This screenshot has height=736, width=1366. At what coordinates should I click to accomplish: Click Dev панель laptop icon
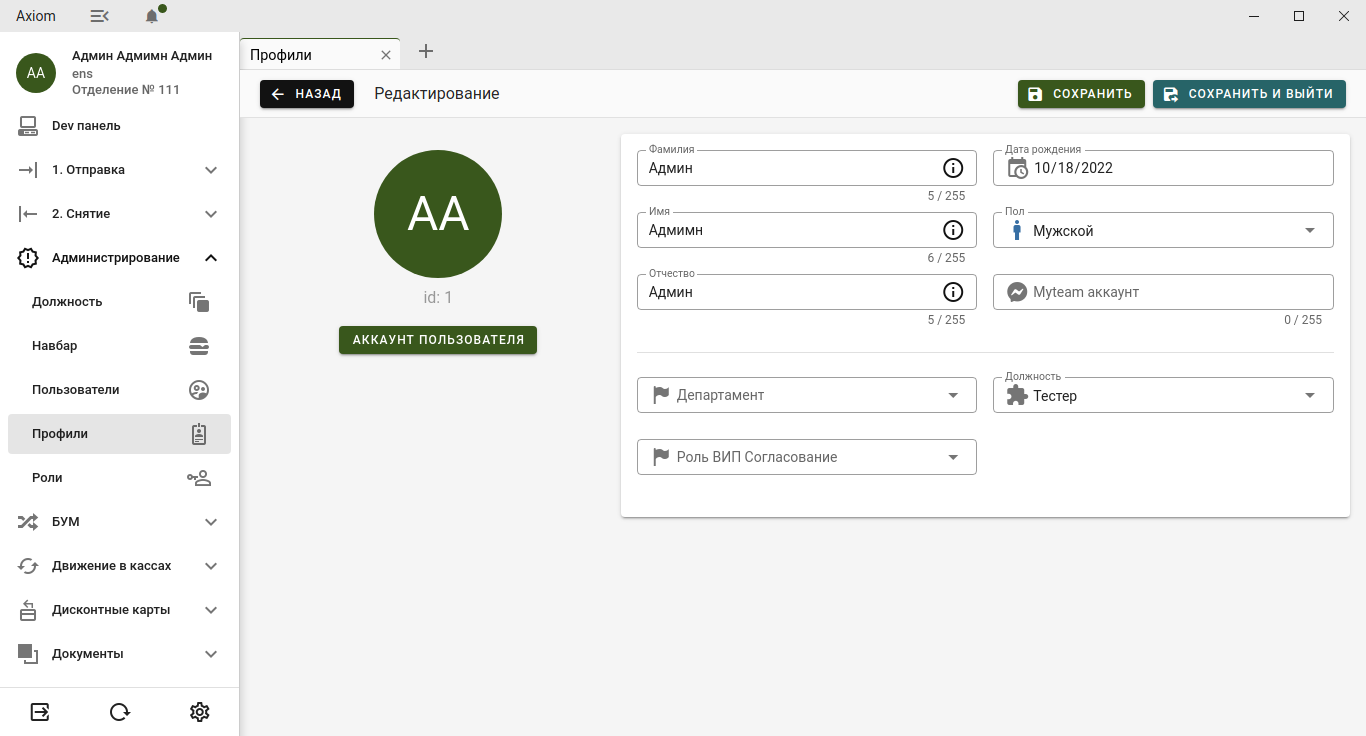click(x=28, y=126)
